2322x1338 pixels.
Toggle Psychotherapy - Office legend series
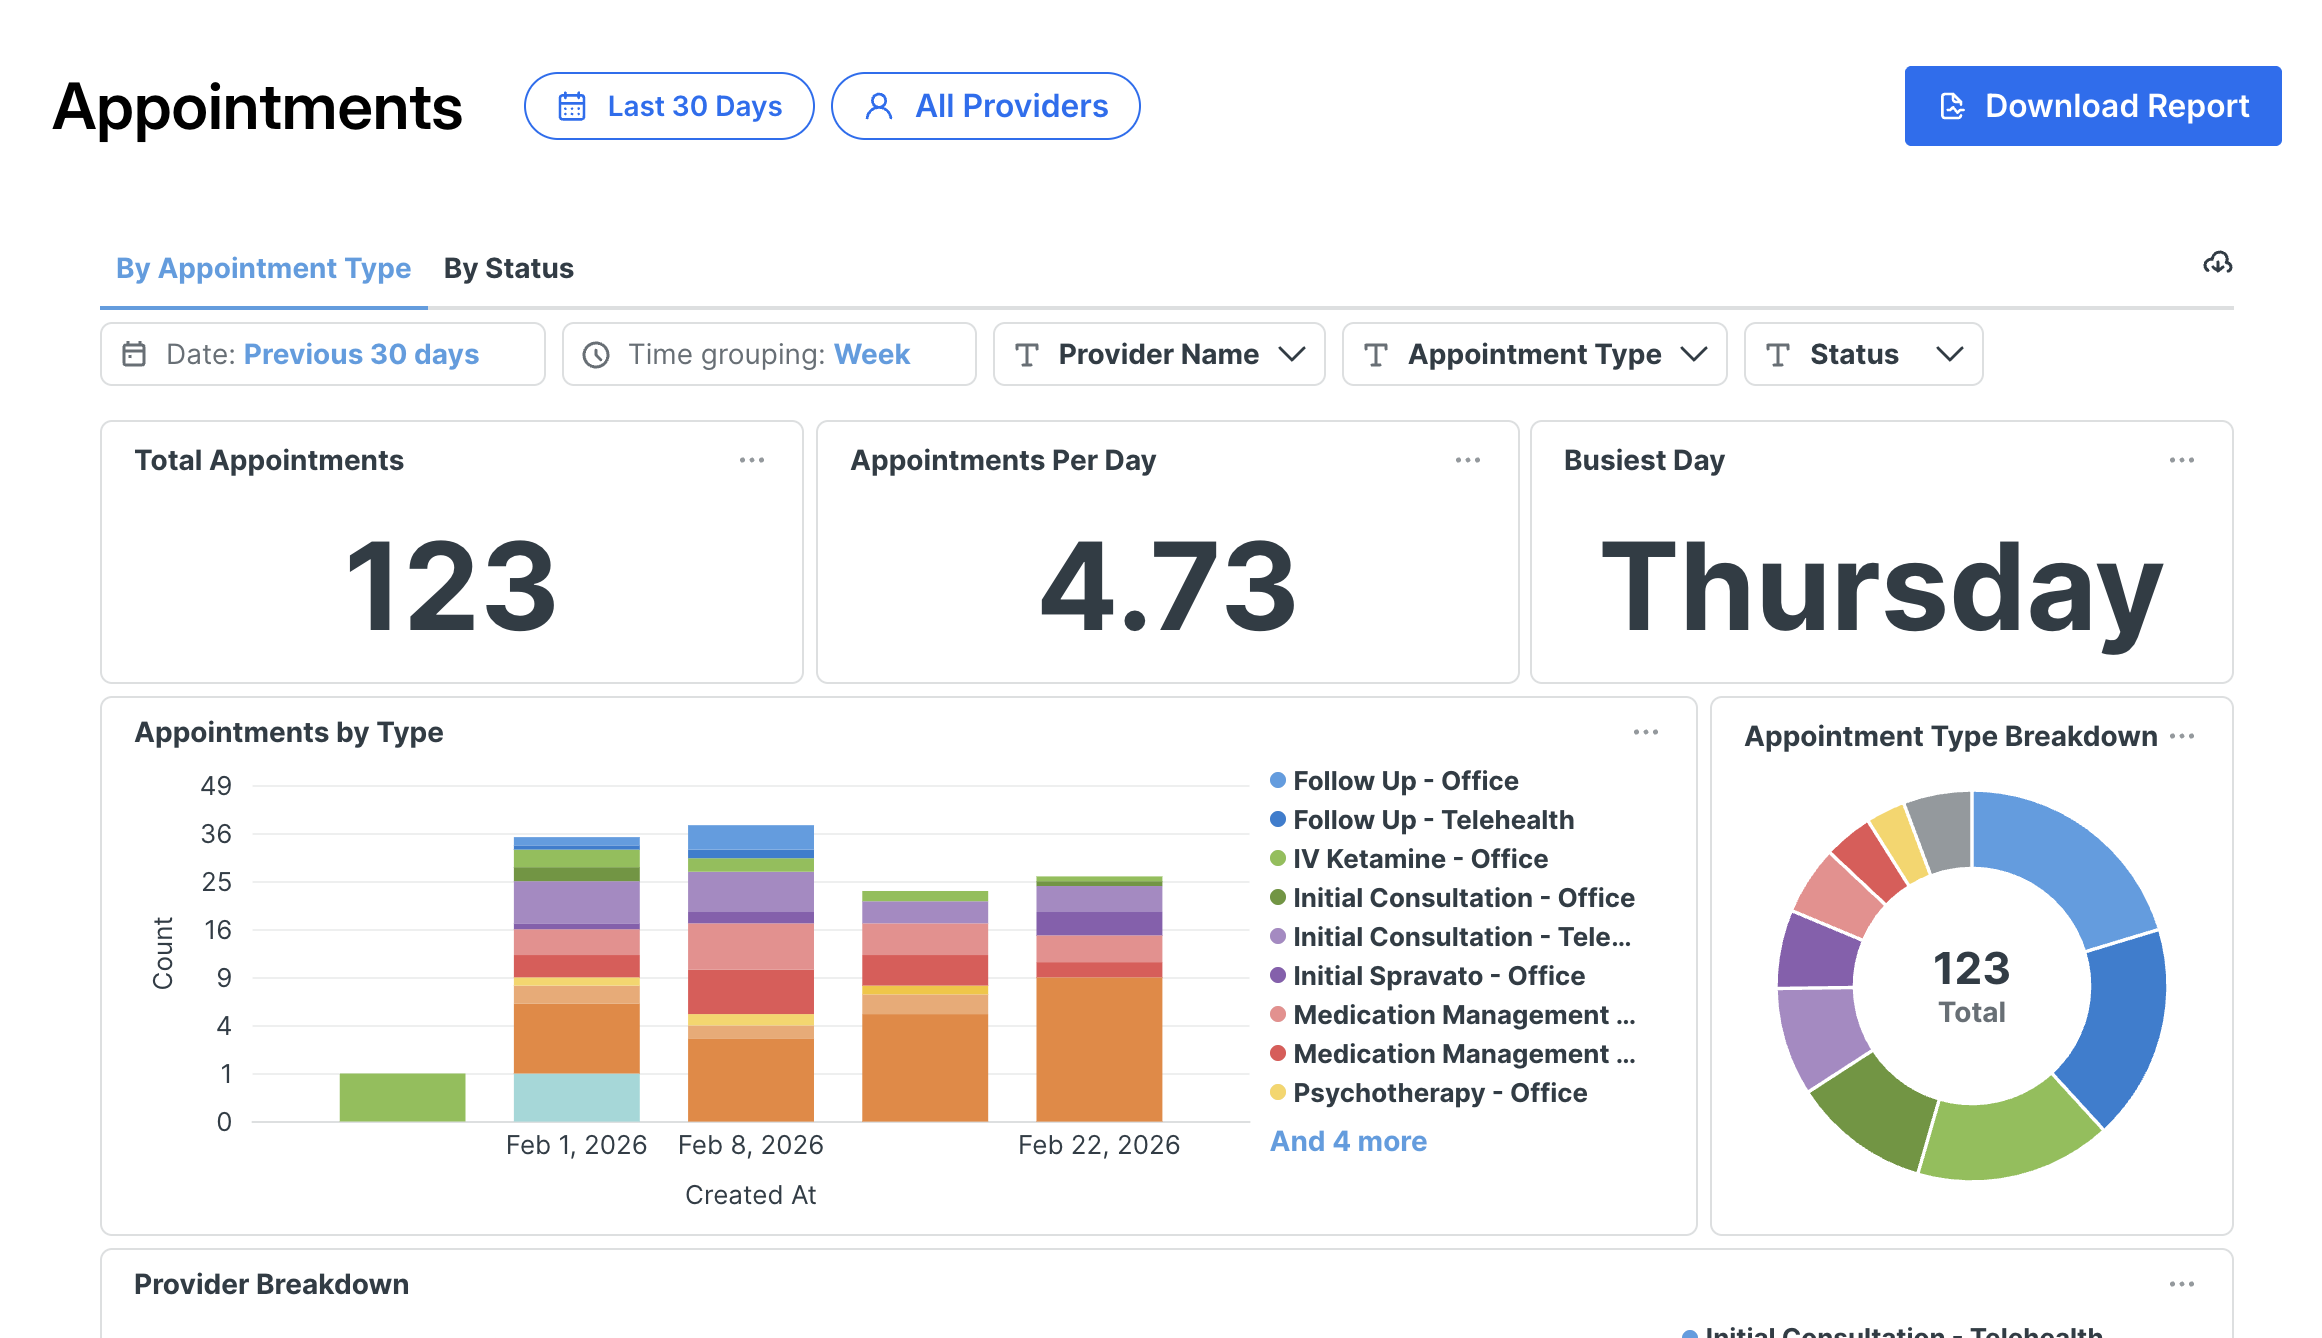pos(1428,1092)
